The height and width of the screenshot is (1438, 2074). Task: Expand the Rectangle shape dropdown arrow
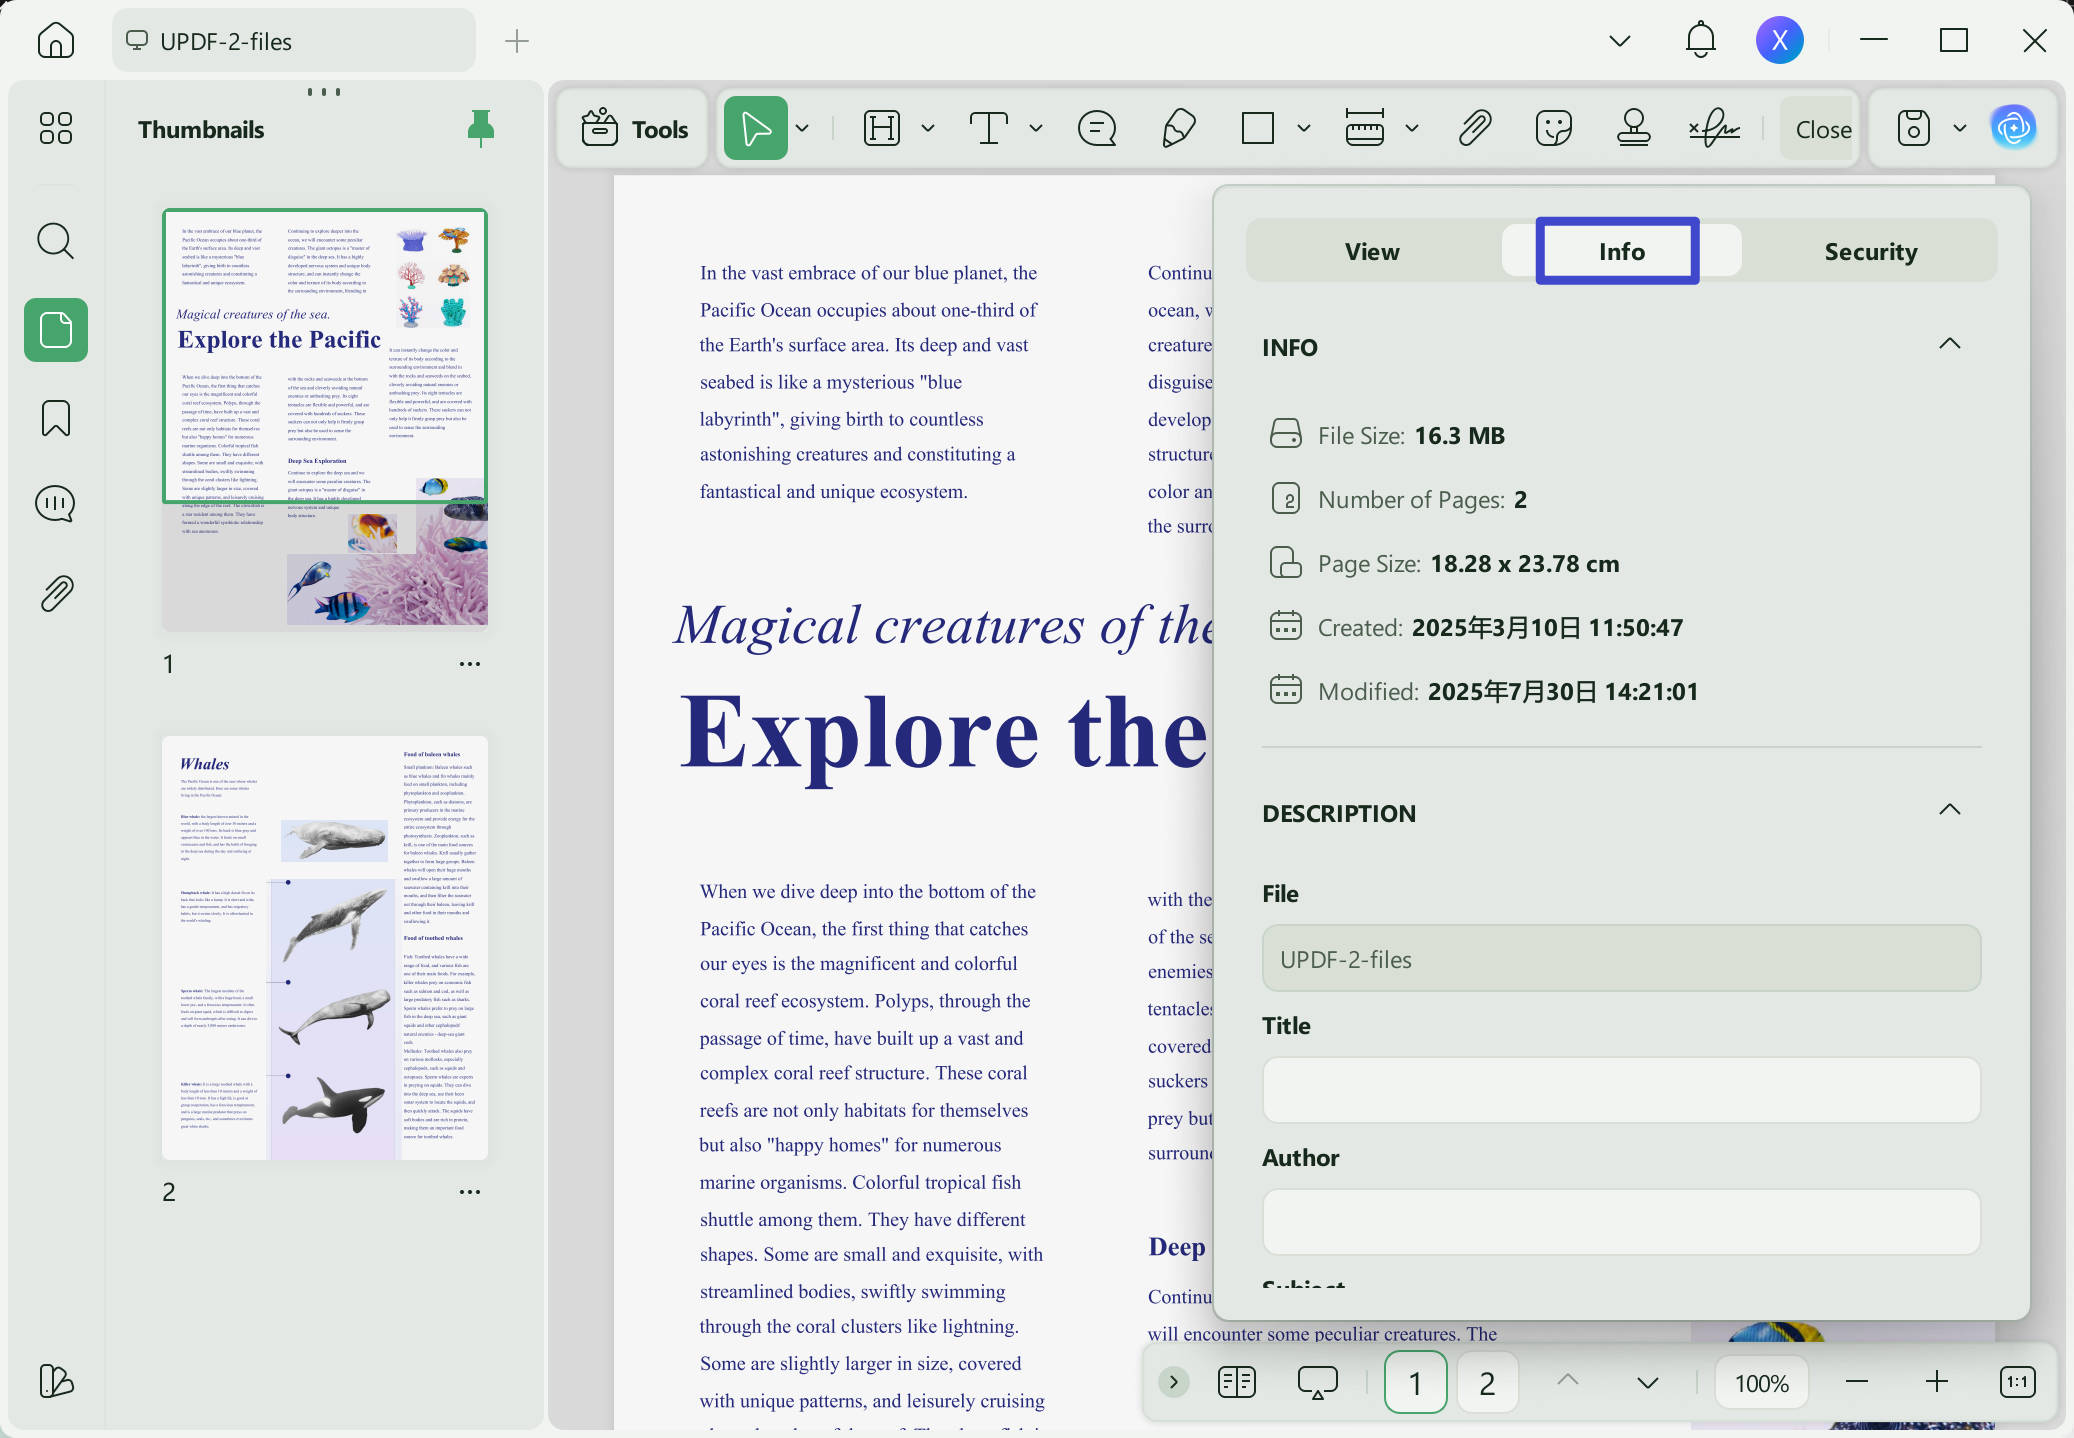click(1304, 128)
